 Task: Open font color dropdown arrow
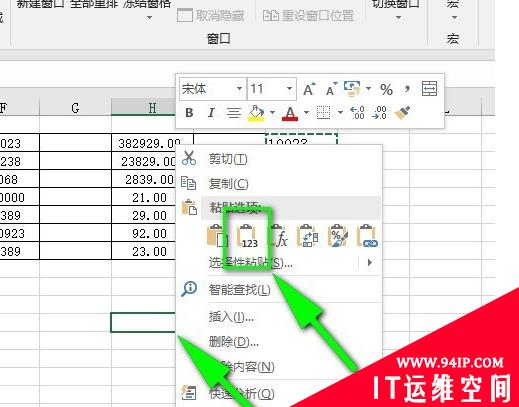tap(306, 113)
